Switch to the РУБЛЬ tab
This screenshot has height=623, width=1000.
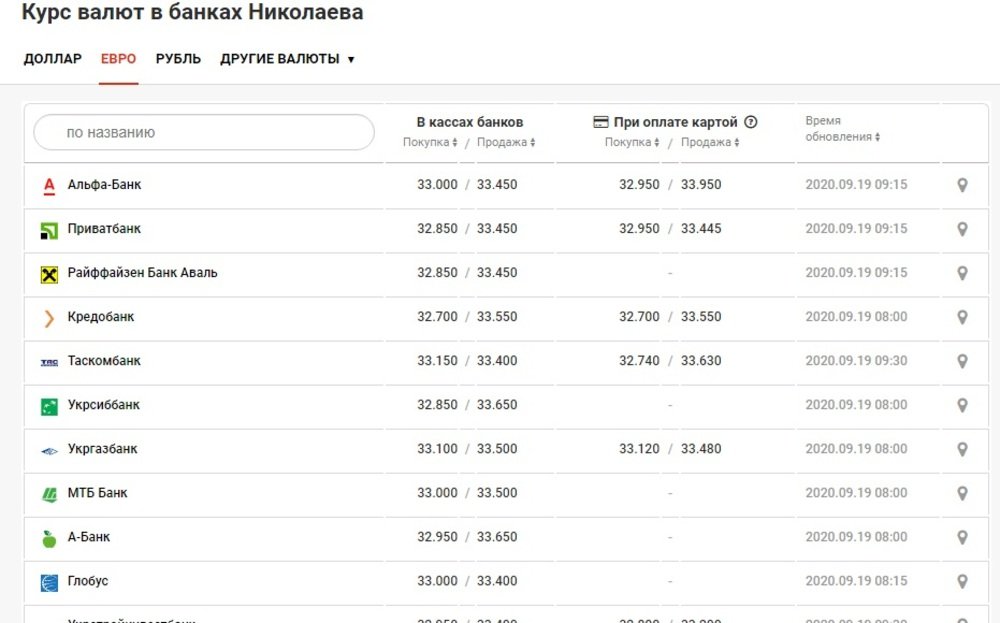point(179,59)
